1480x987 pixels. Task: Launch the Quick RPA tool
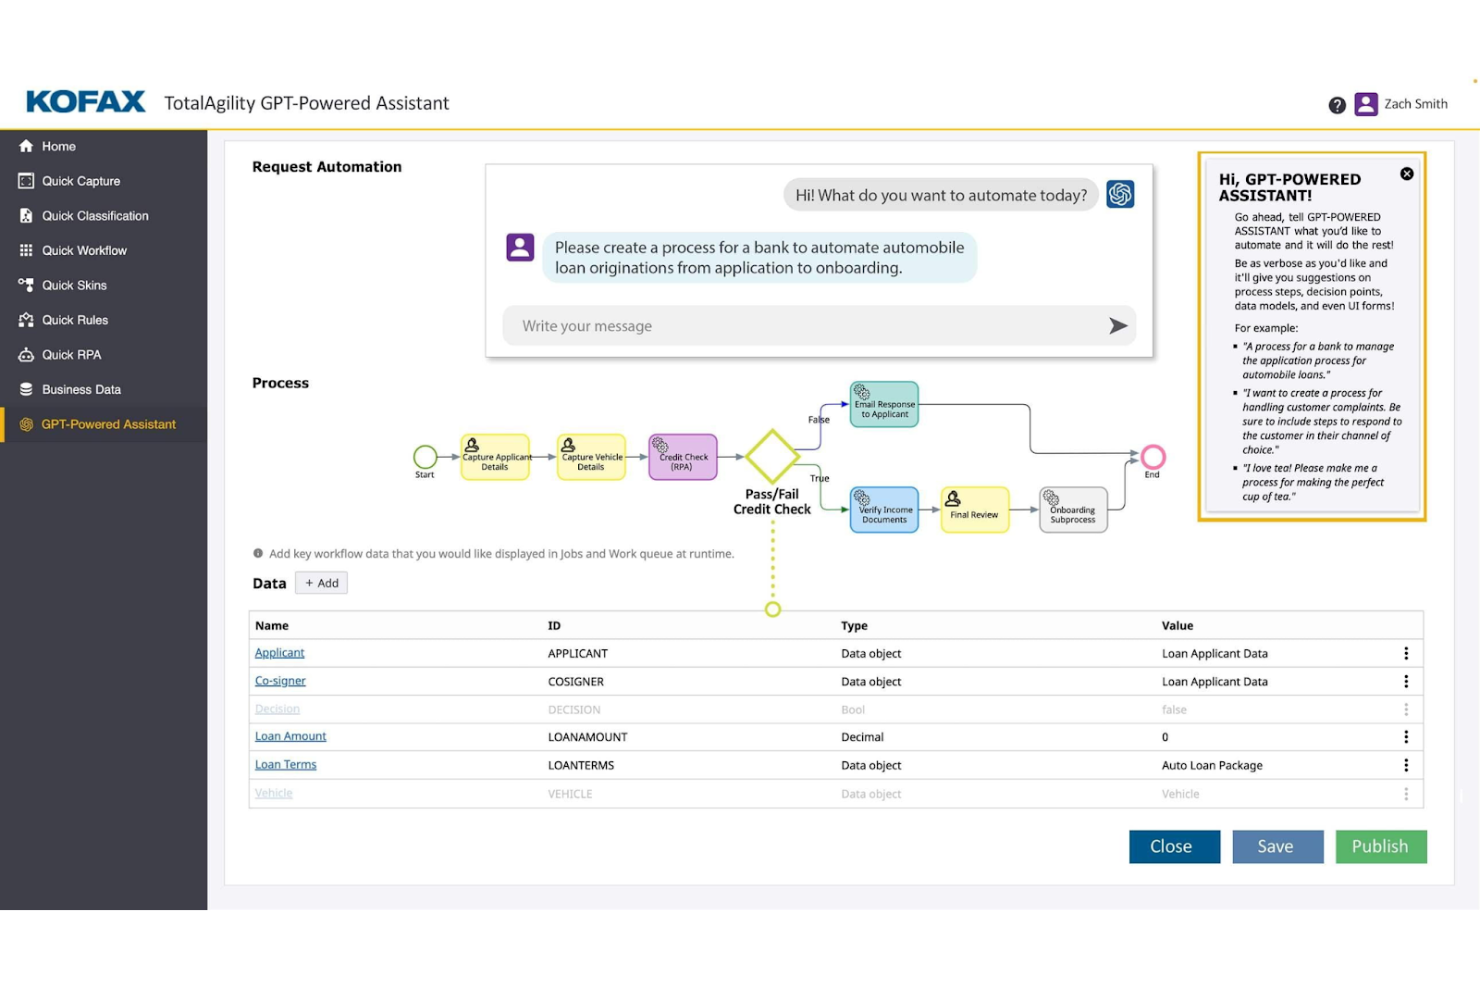[x=71, y=354]
